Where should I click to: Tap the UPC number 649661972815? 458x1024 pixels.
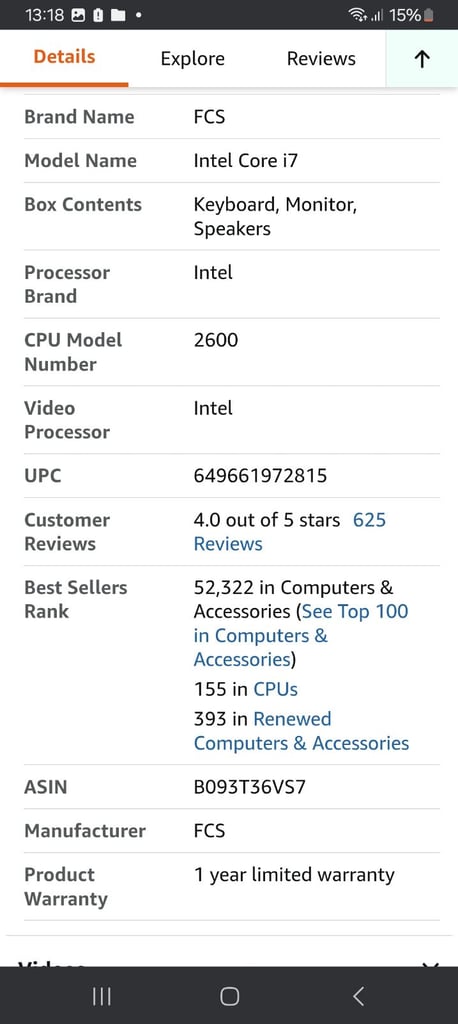click(x=260, y=475)
